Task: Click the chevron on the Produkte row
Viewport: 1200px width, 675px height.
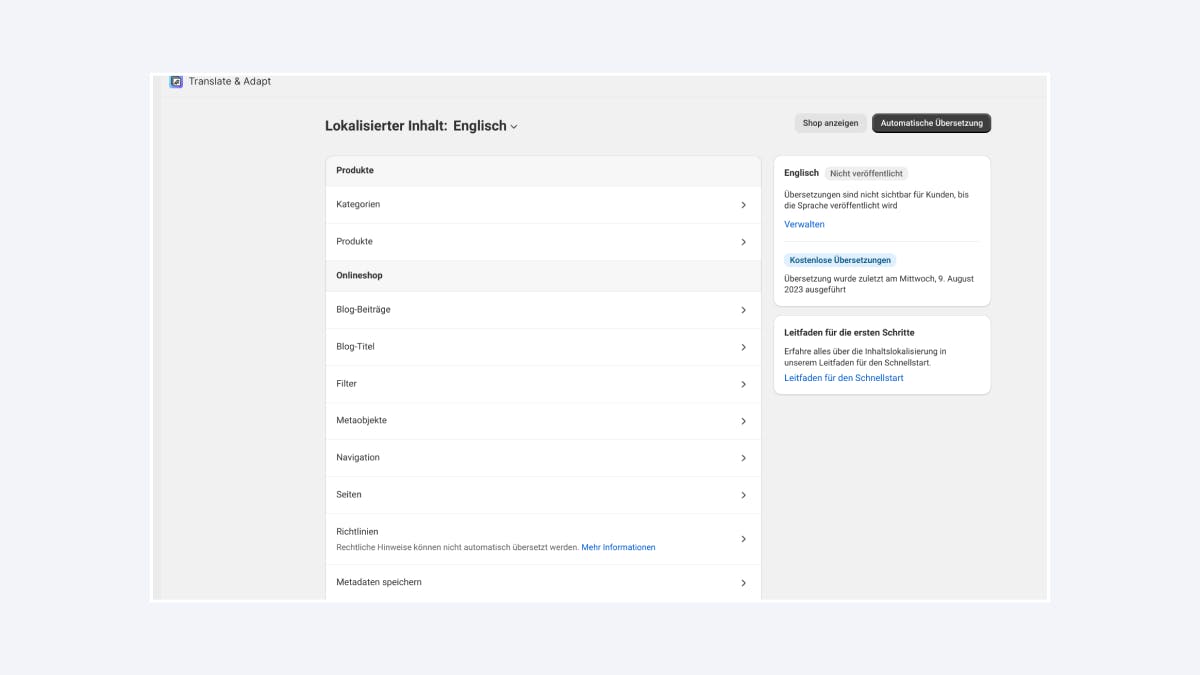Action: click(x=743, y=242)
